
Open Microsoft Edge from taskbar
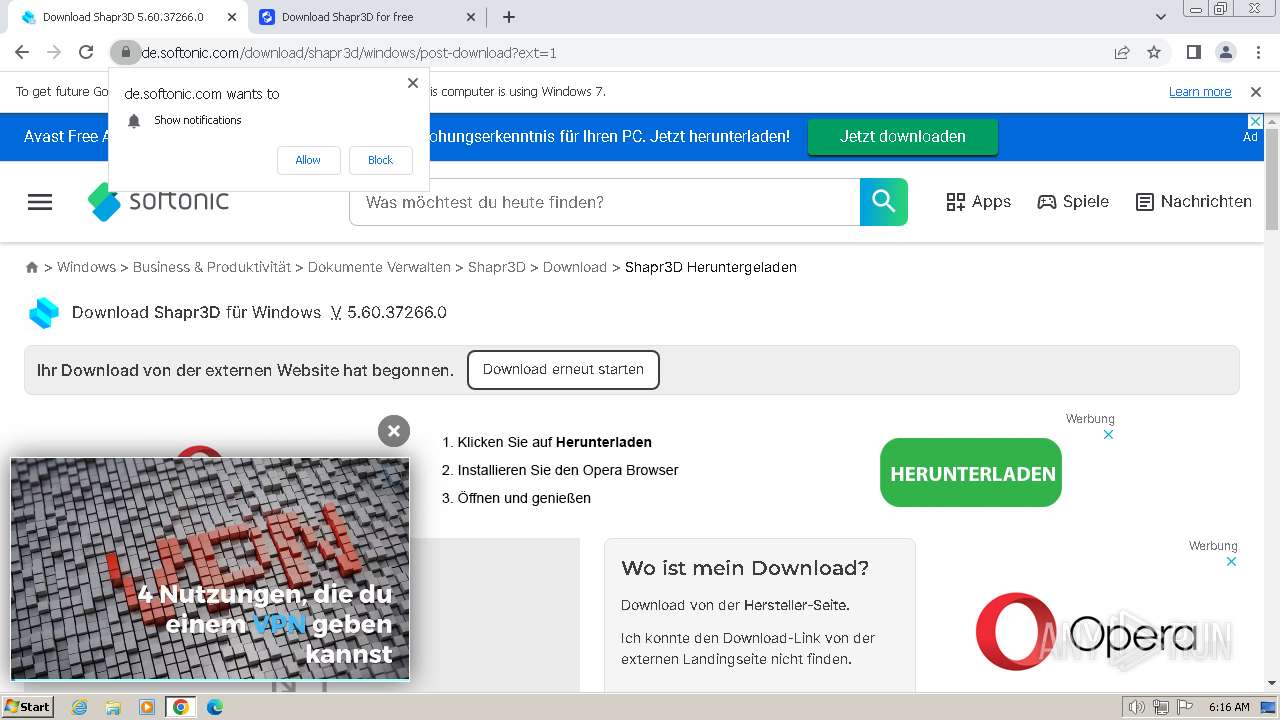click(x=215, y=707)
